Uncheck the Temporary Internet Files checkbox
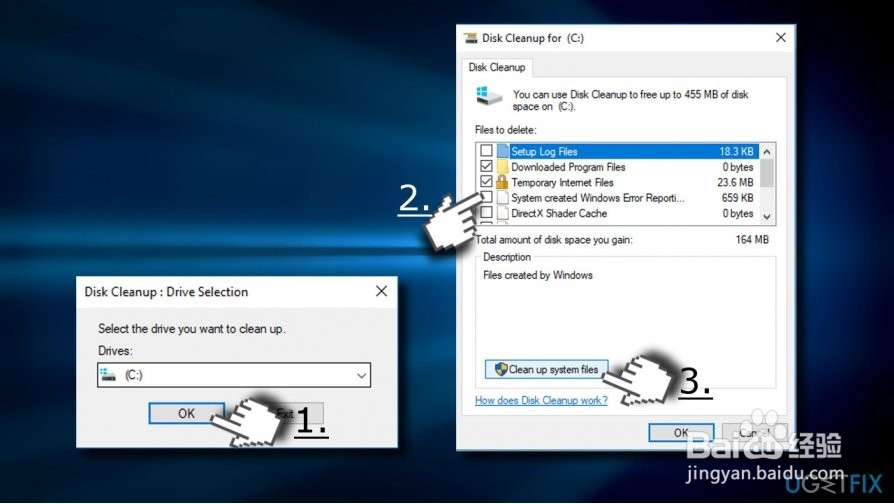This screenshot has height=504, width=894. pyautogui.click(x=486, y=181)
